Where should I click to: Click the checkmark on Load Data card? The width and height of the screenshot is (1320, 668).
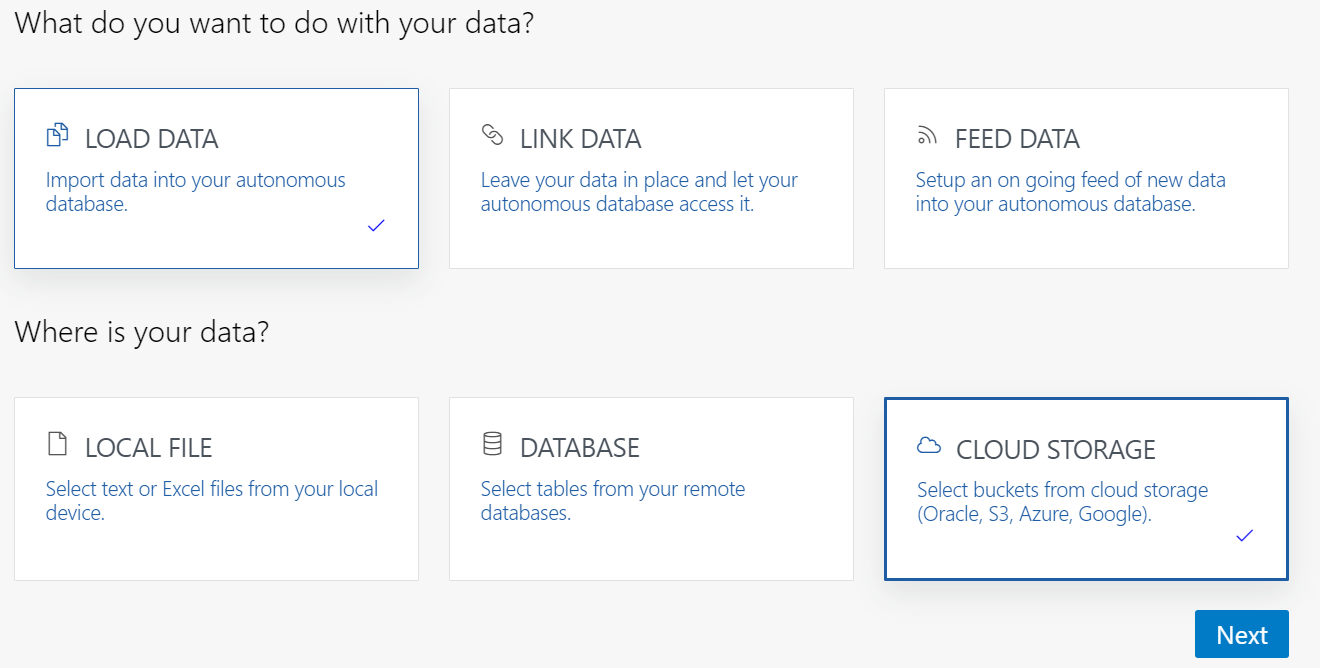click(x=376, y=226)
